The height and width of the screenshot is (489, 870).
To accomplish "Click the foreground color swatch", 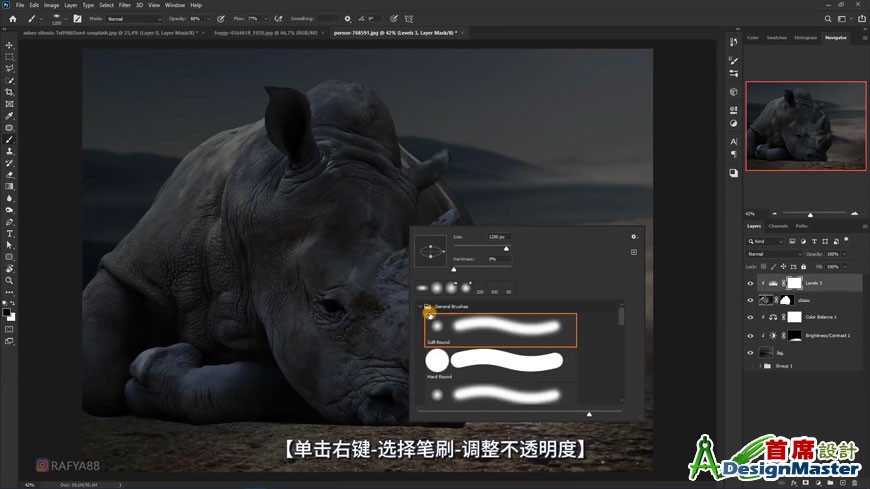I will coord(7,312).
